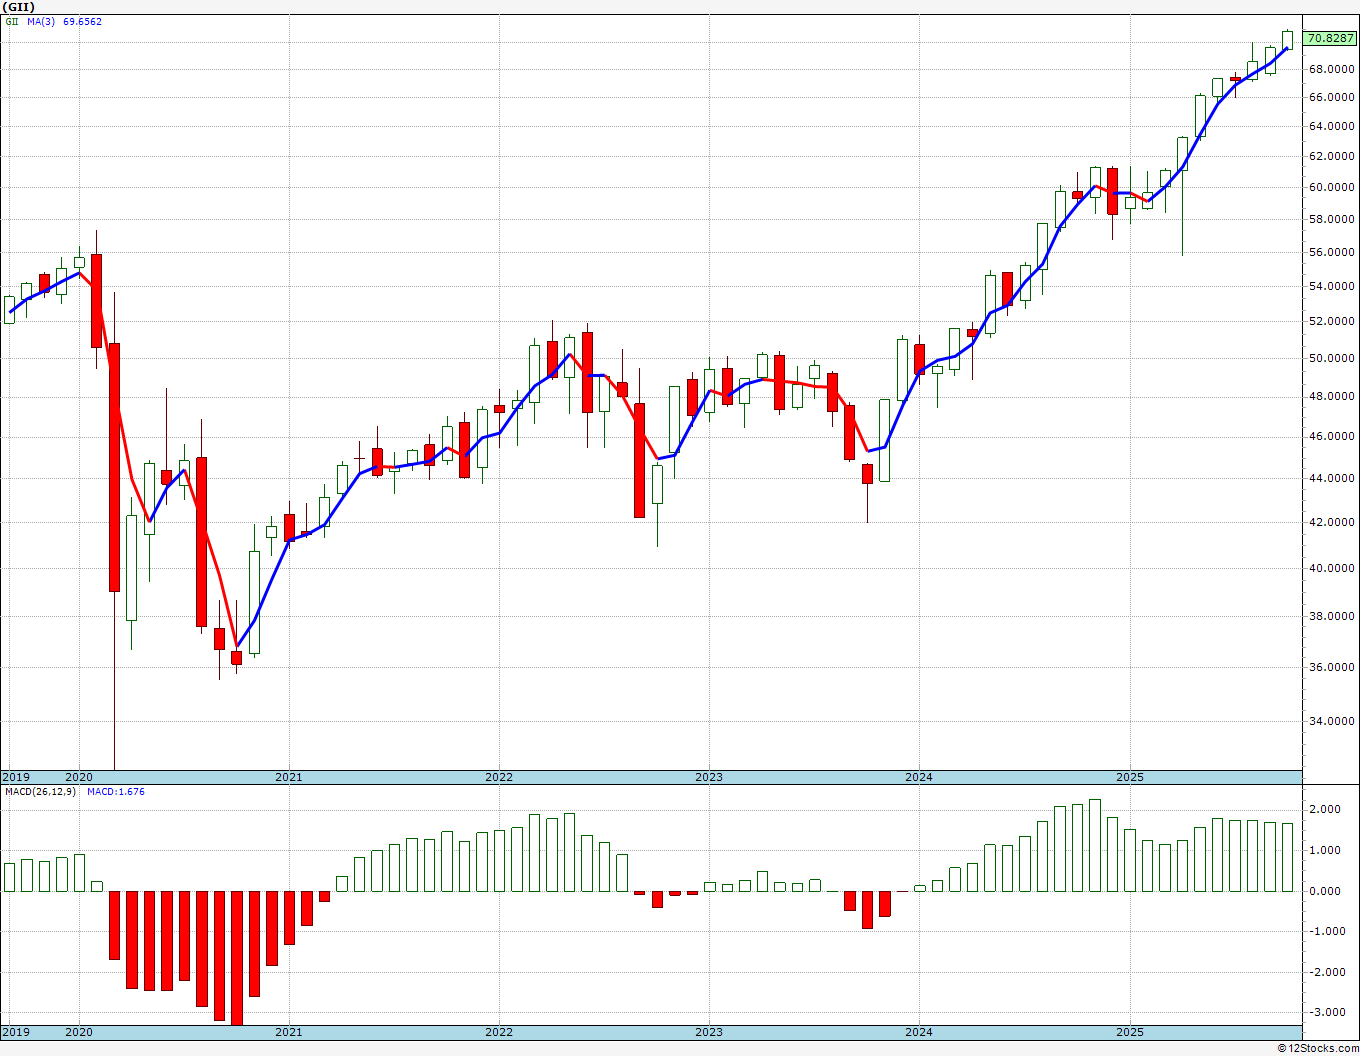Click 2020 on the price chart time axis

[x=79, y=777]
